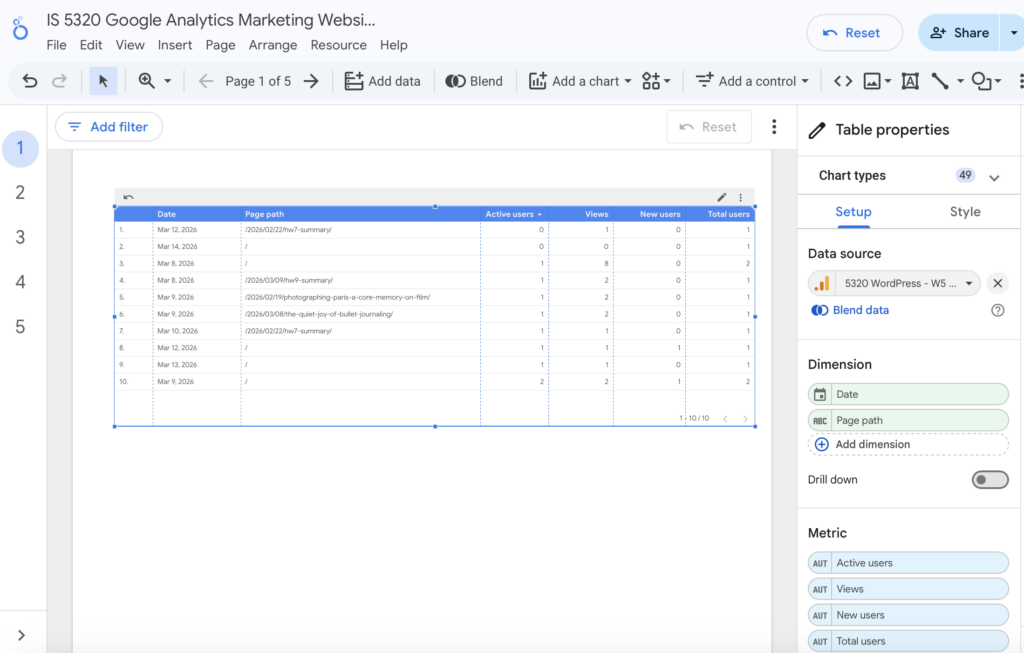Expand the Chart types section
1024x653 pixels.
pos(994,177)
